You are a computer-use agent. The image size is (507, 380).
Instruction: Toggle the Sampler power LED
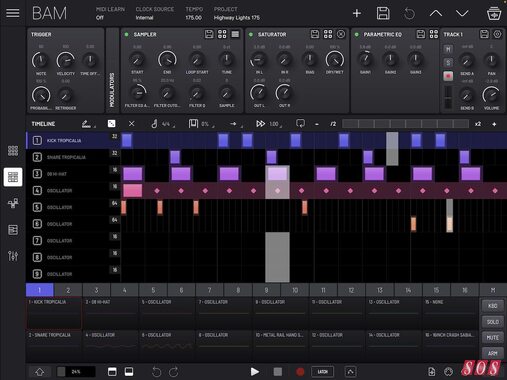127,34
